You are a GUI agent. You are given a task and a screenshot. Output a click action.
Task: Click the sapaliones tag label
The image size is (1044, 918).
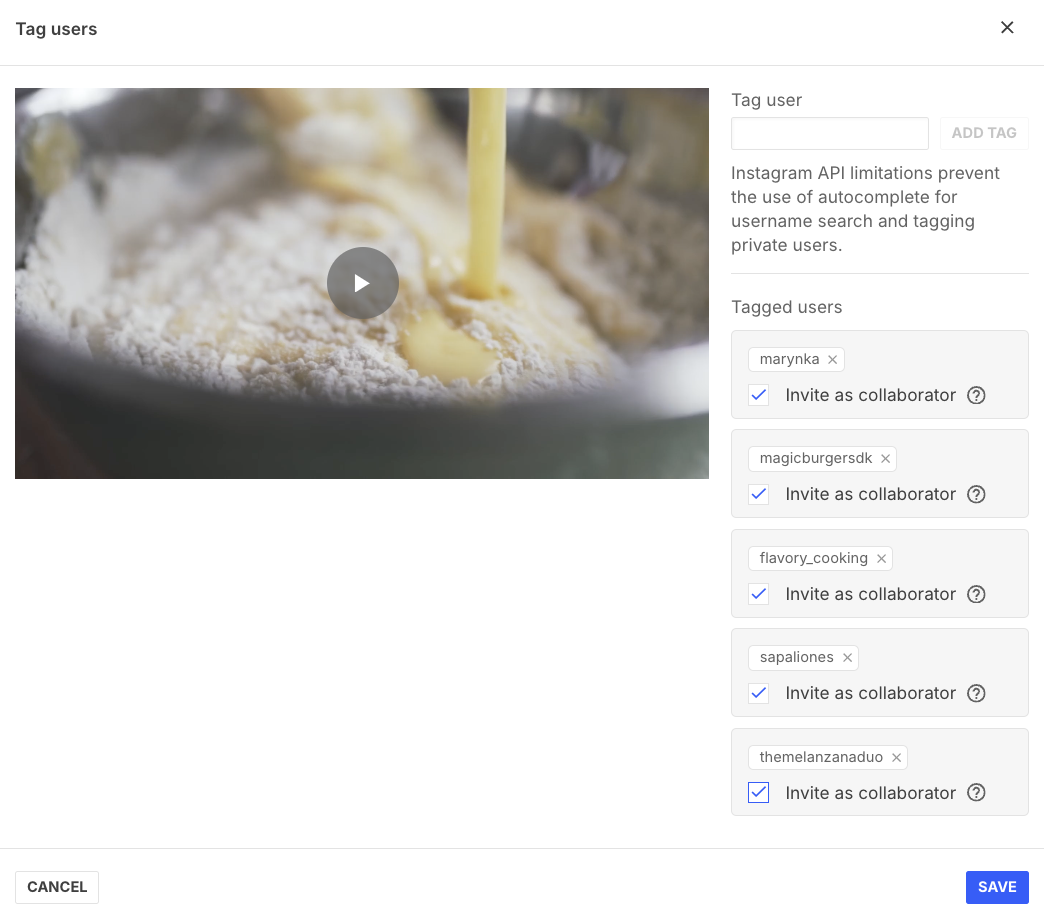[x=796, y=658]
